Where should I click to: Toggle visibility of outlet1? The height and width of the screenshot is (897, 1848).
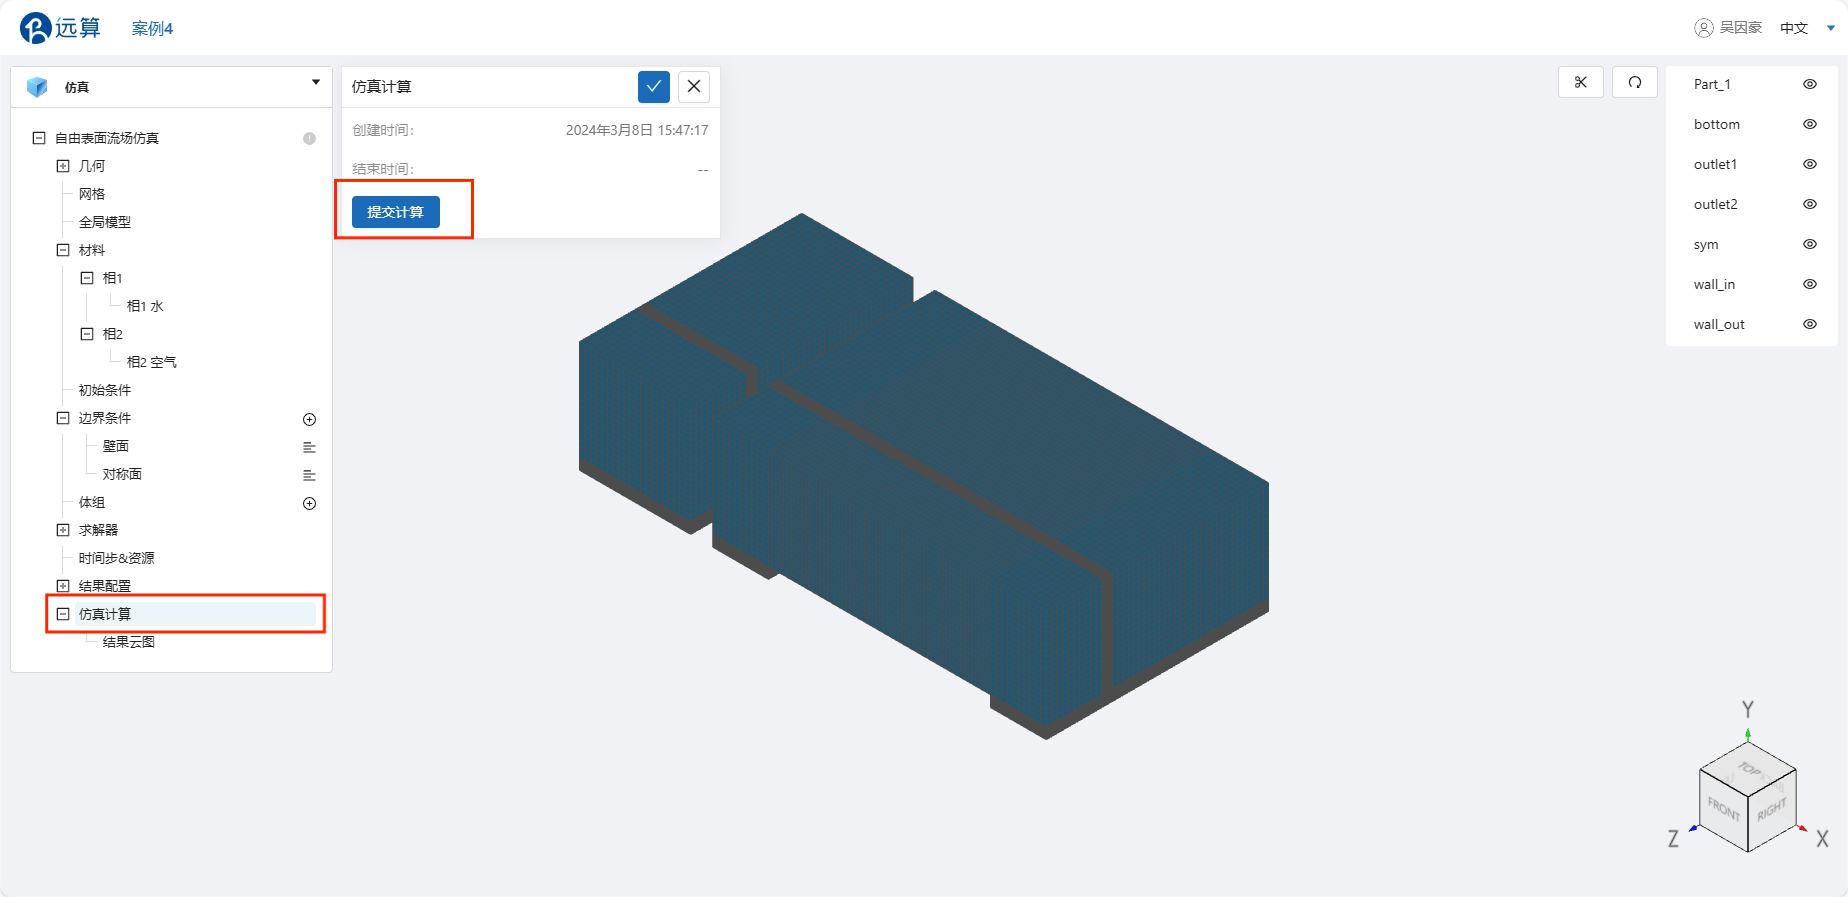tap(1810, 164)
